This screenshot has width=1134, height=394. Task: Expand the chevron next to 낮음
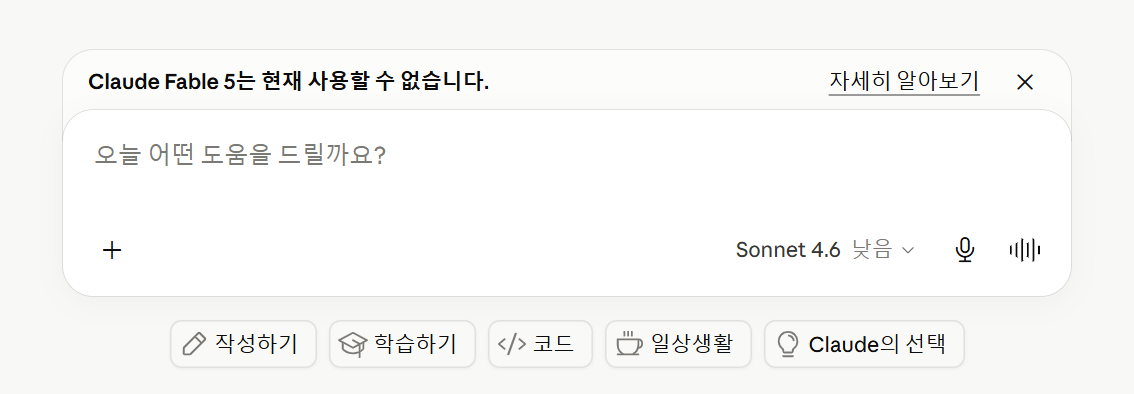click(908, 251)
